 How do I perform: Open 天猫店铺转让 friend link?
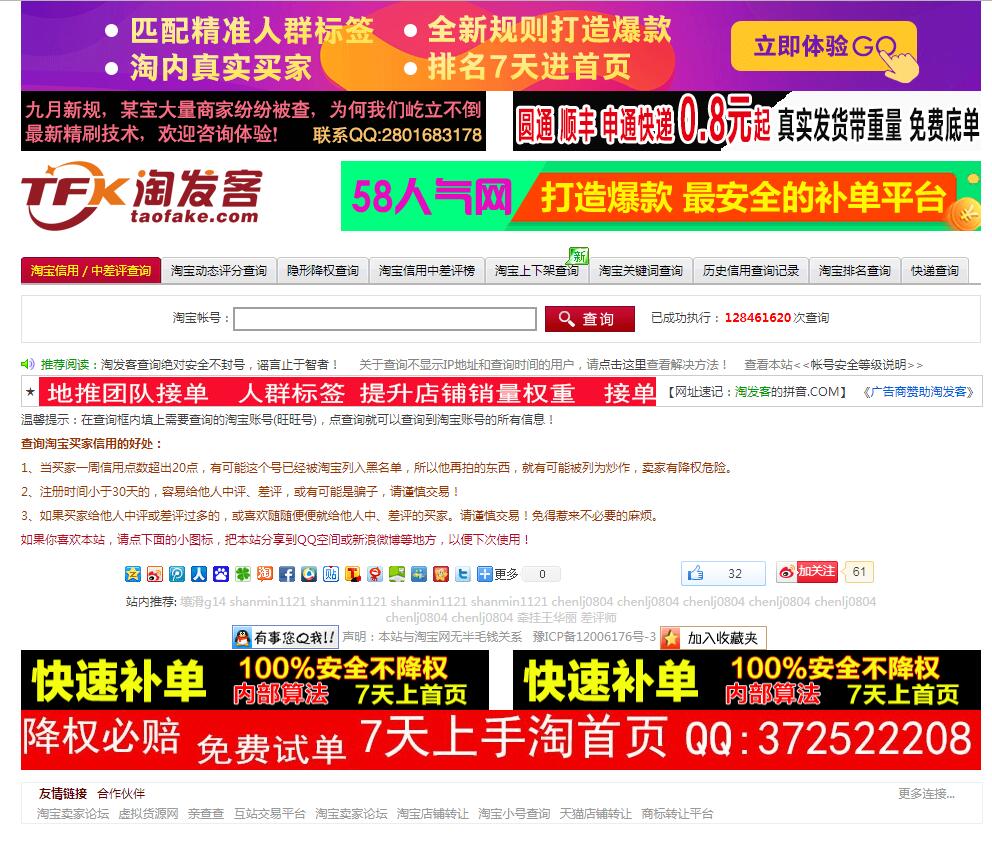click(x=595, y=814)
